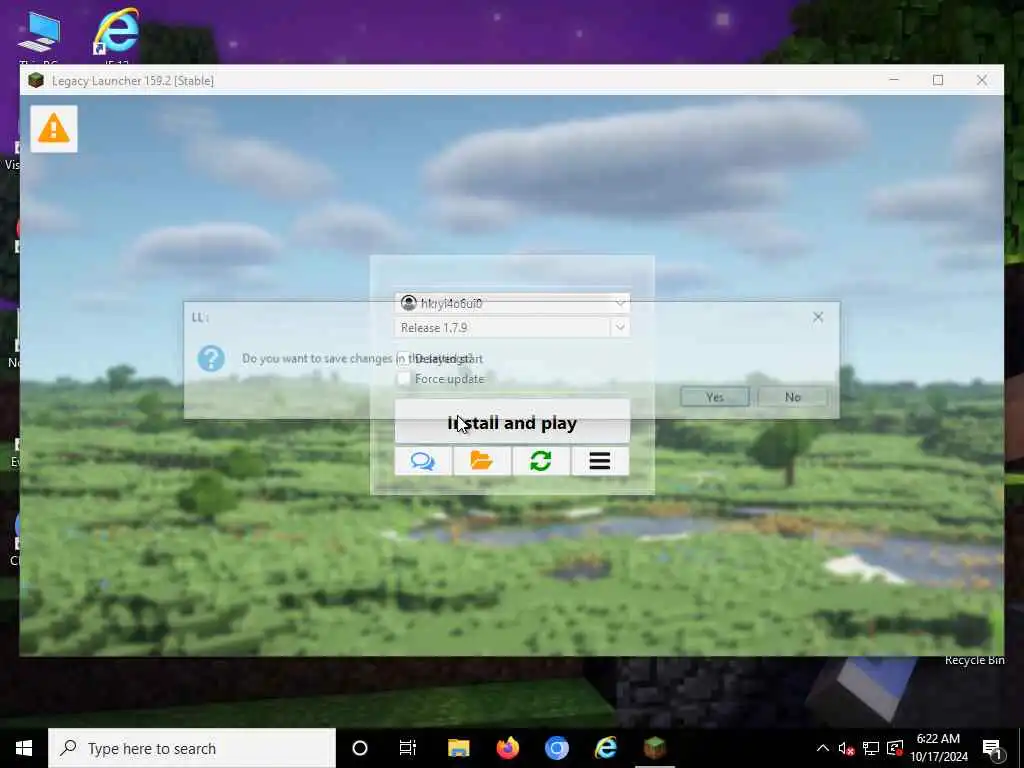Click the Install and play button
This screenshot has height=768, width=1024.
512,422
